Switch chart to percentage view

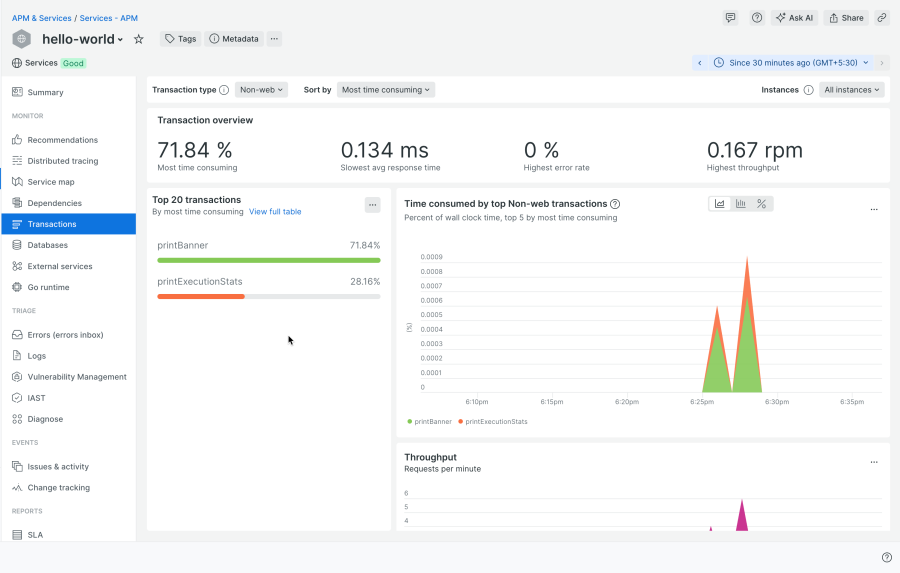click(x=762, y=204)
